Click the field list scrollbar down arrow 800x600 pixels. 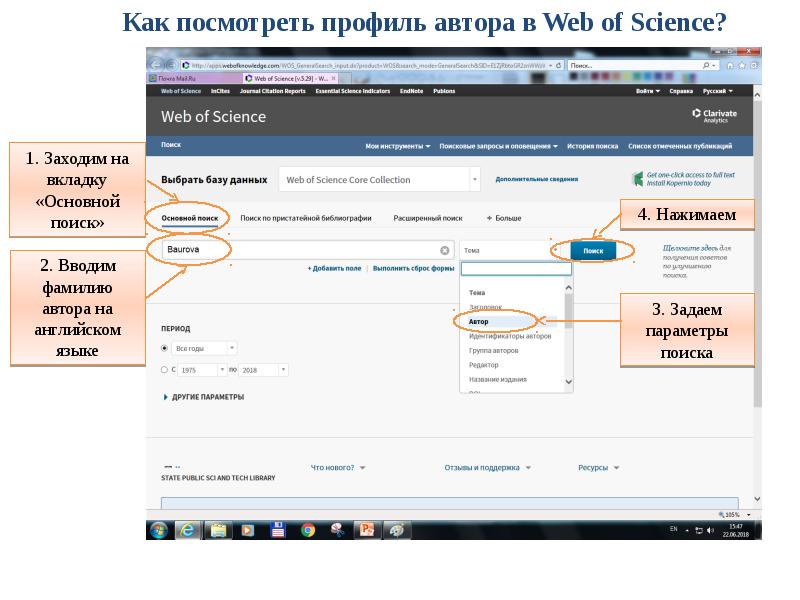568,381
